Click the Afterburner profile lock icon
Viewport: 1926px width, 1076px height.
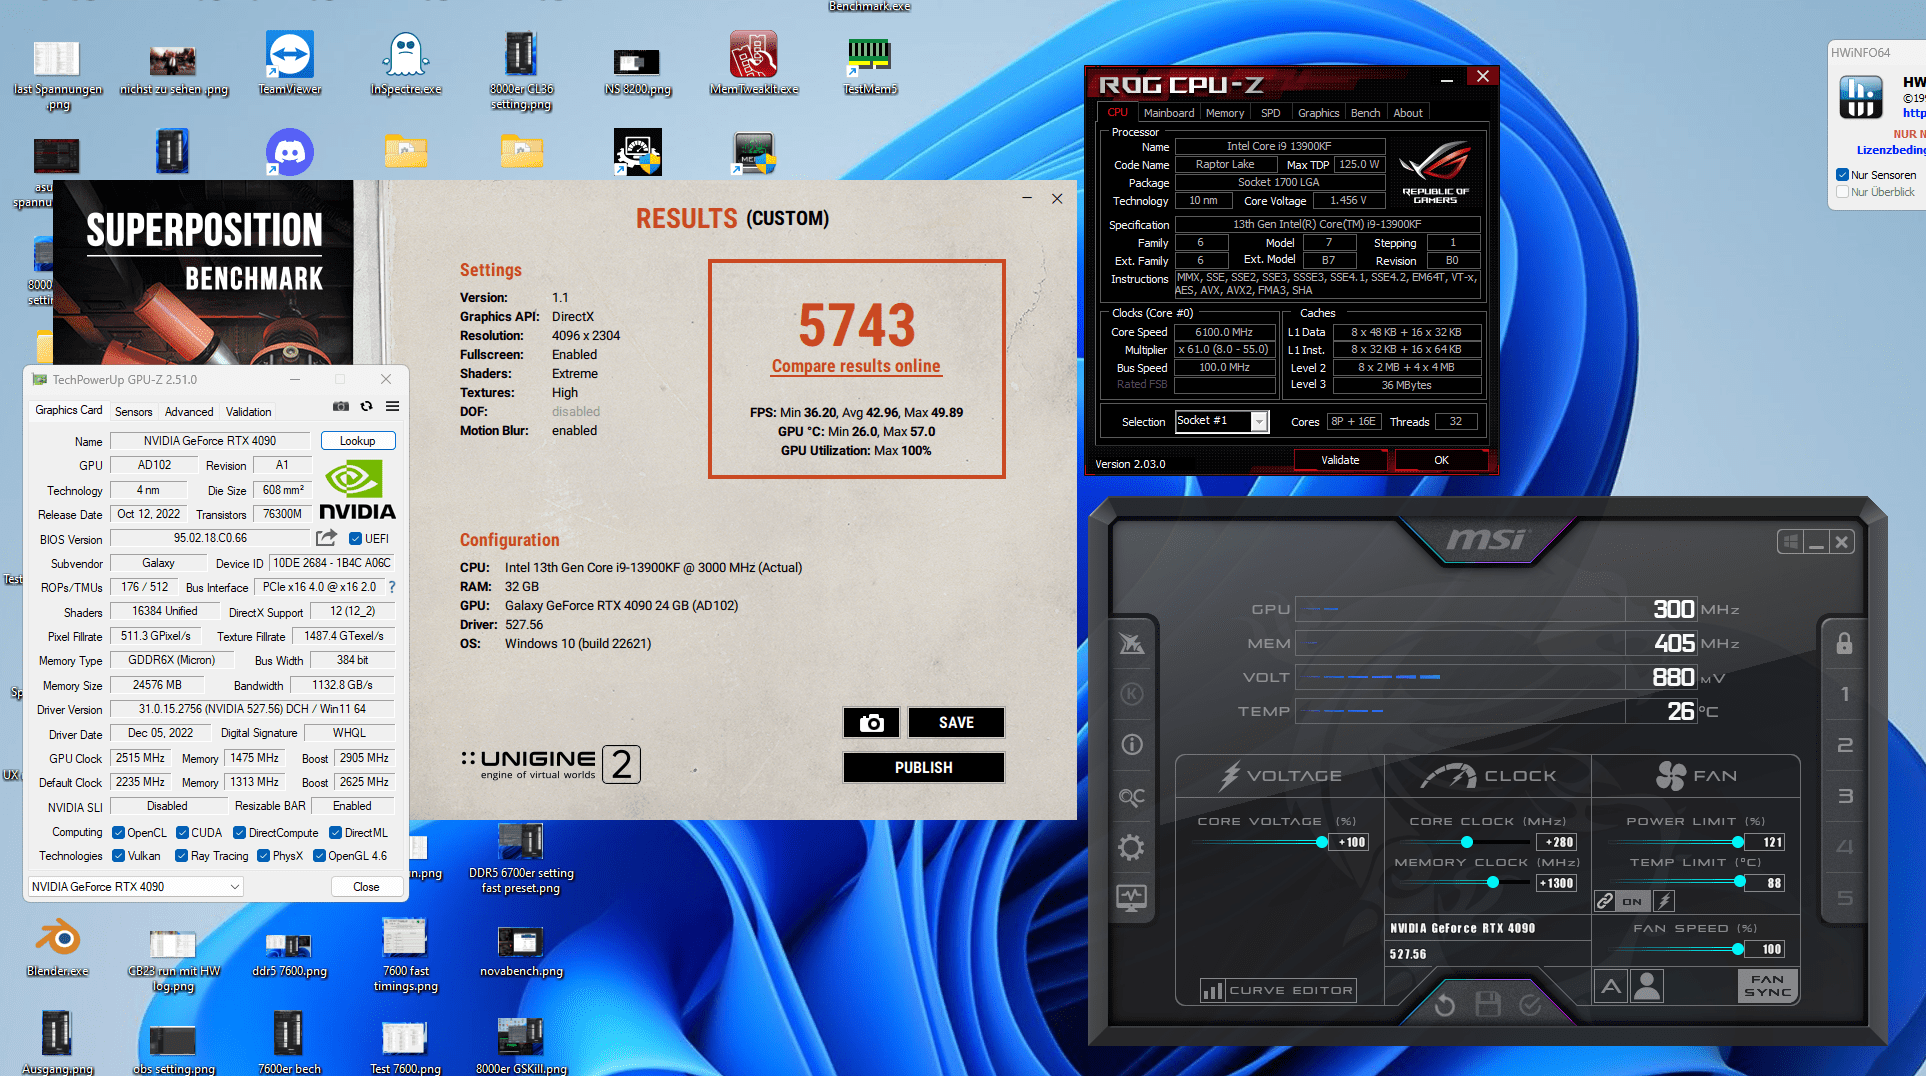(1844, 643)
